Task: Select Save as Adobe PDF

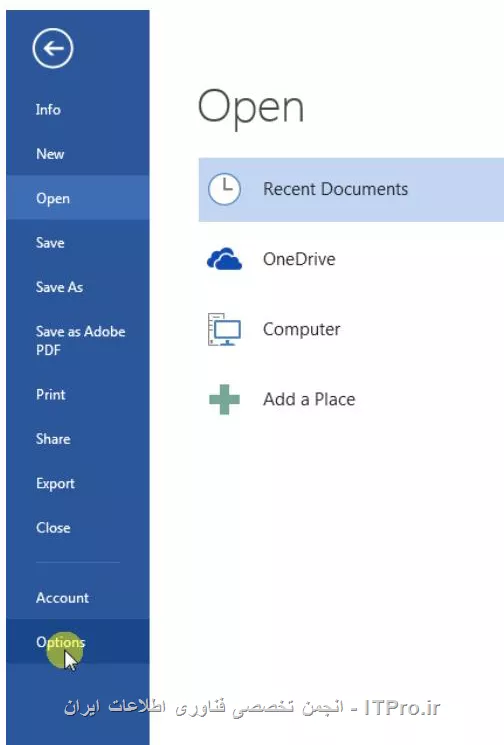Action: (78, 340)
